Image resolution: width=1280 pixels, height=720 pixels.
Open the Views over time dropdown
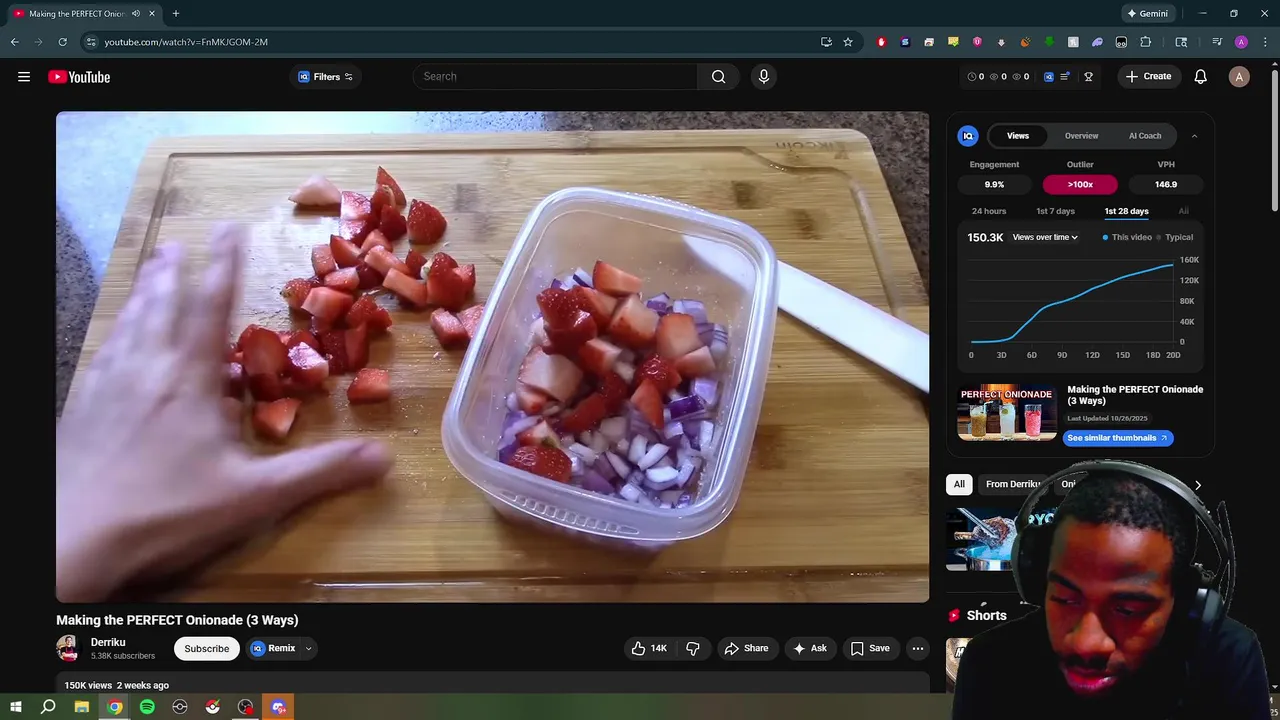coord(1045,237)
